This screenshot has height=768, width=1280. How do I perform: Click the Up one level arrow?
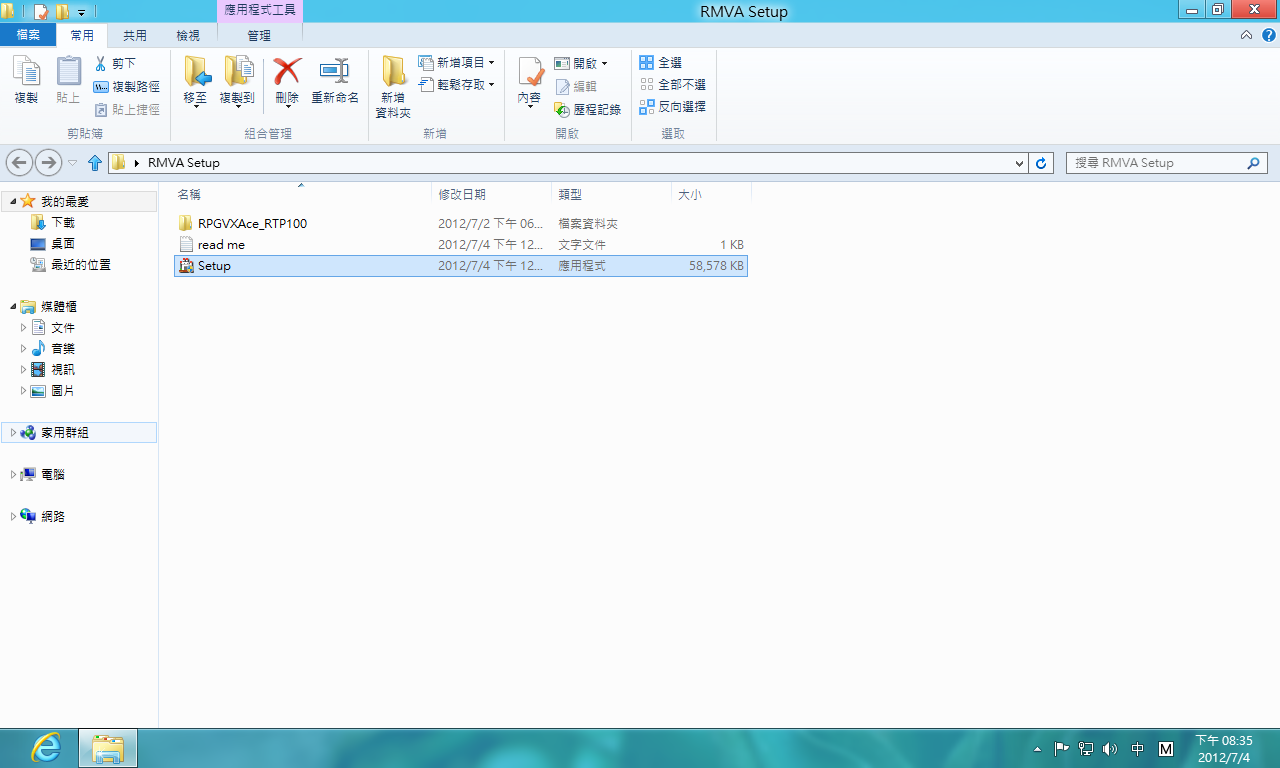coord(95,163)
